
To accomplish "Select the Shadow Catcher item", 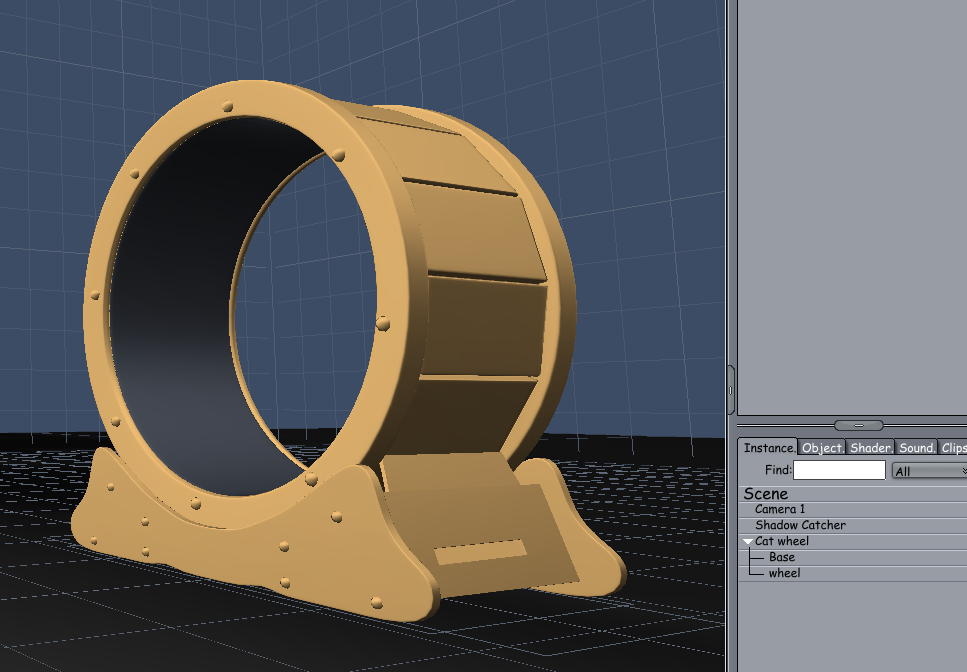I will [800, 525].
